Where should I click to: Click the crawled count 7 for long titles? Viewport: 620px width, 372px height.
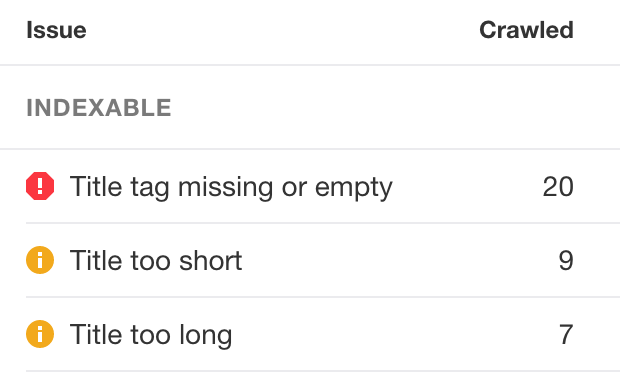pyautogui.click(x=566, y=334)
